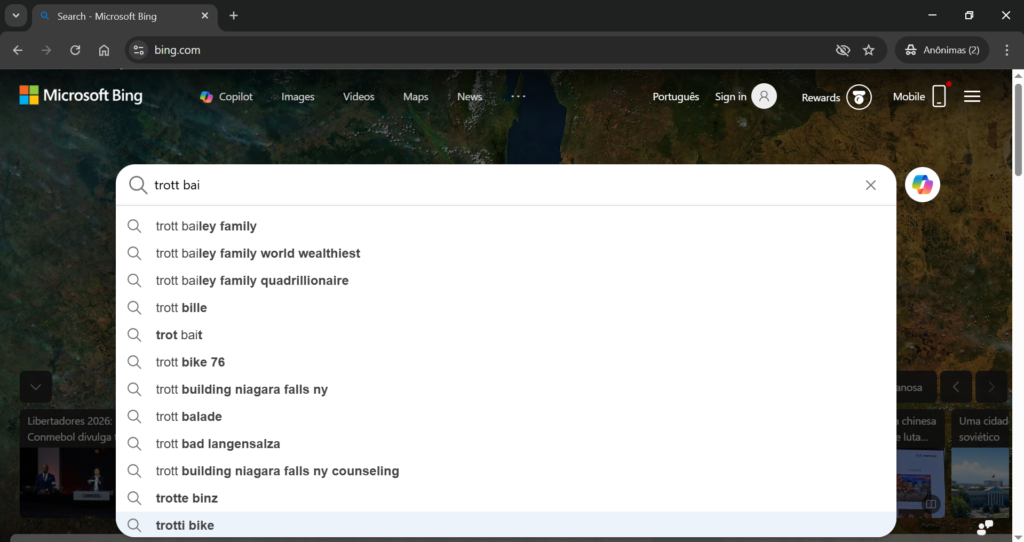Select suggestion 'trot bait'
Image resolution: width=1024 pixels, height=542 pixels.
(505, 335)
